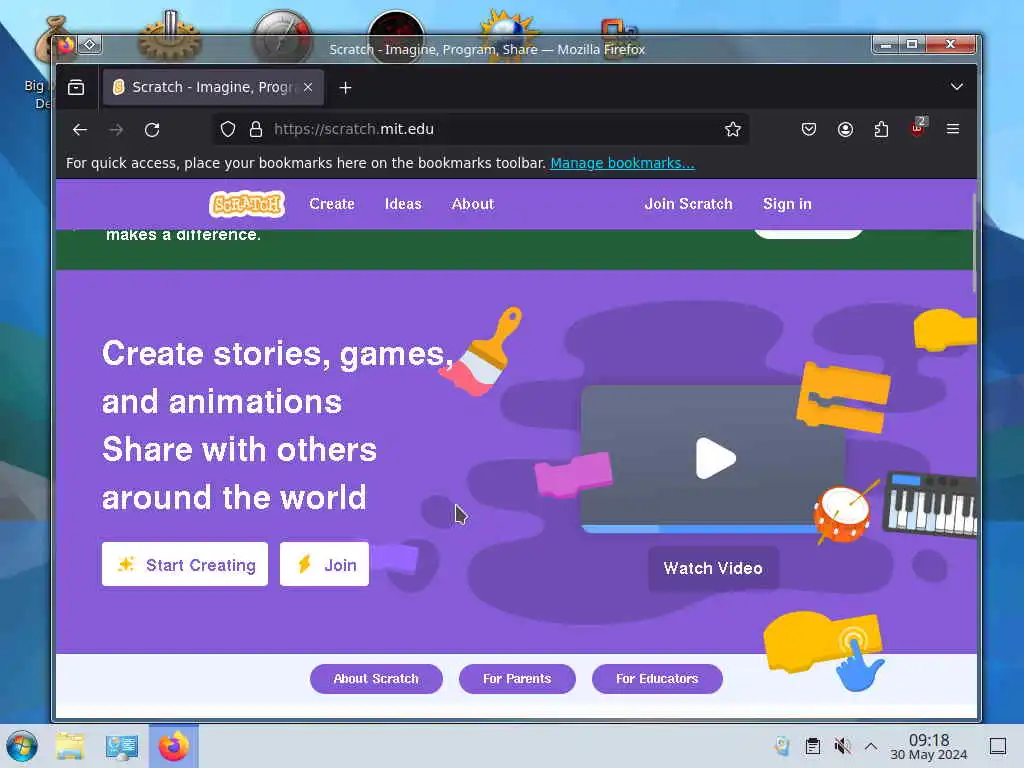Image resolution: width=1024 pixels, height=768 pixels.
Task: Reload the Scratch page
Action: (x=152, y=129)
